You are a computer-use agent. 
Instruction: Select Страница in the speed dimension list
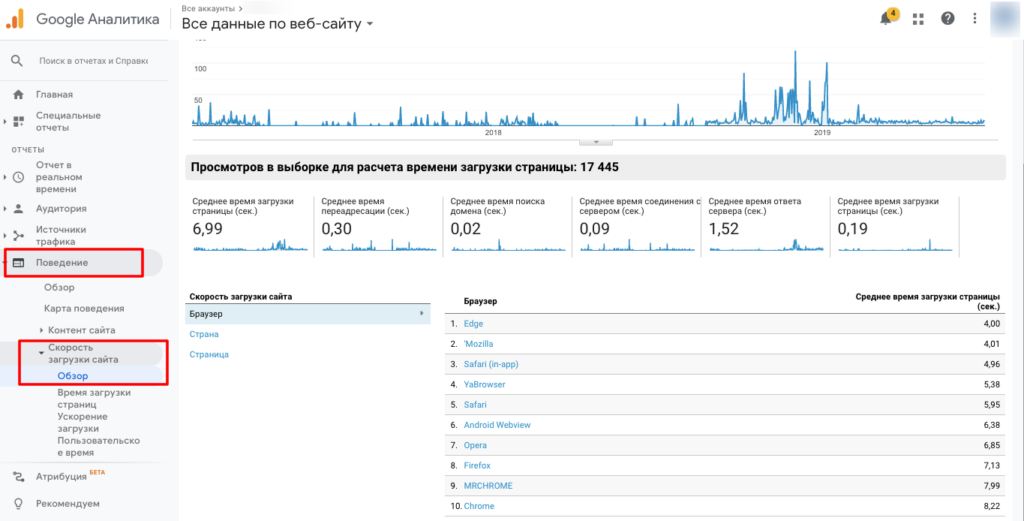209,354
